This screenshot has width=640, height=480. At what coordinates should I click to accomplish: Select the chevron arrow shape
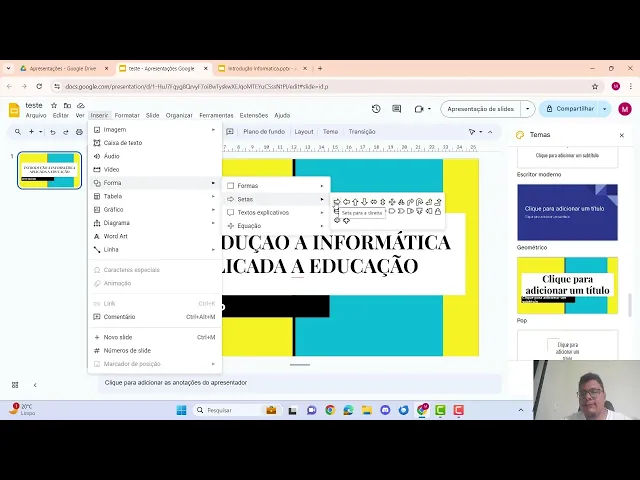click(401, 211)
